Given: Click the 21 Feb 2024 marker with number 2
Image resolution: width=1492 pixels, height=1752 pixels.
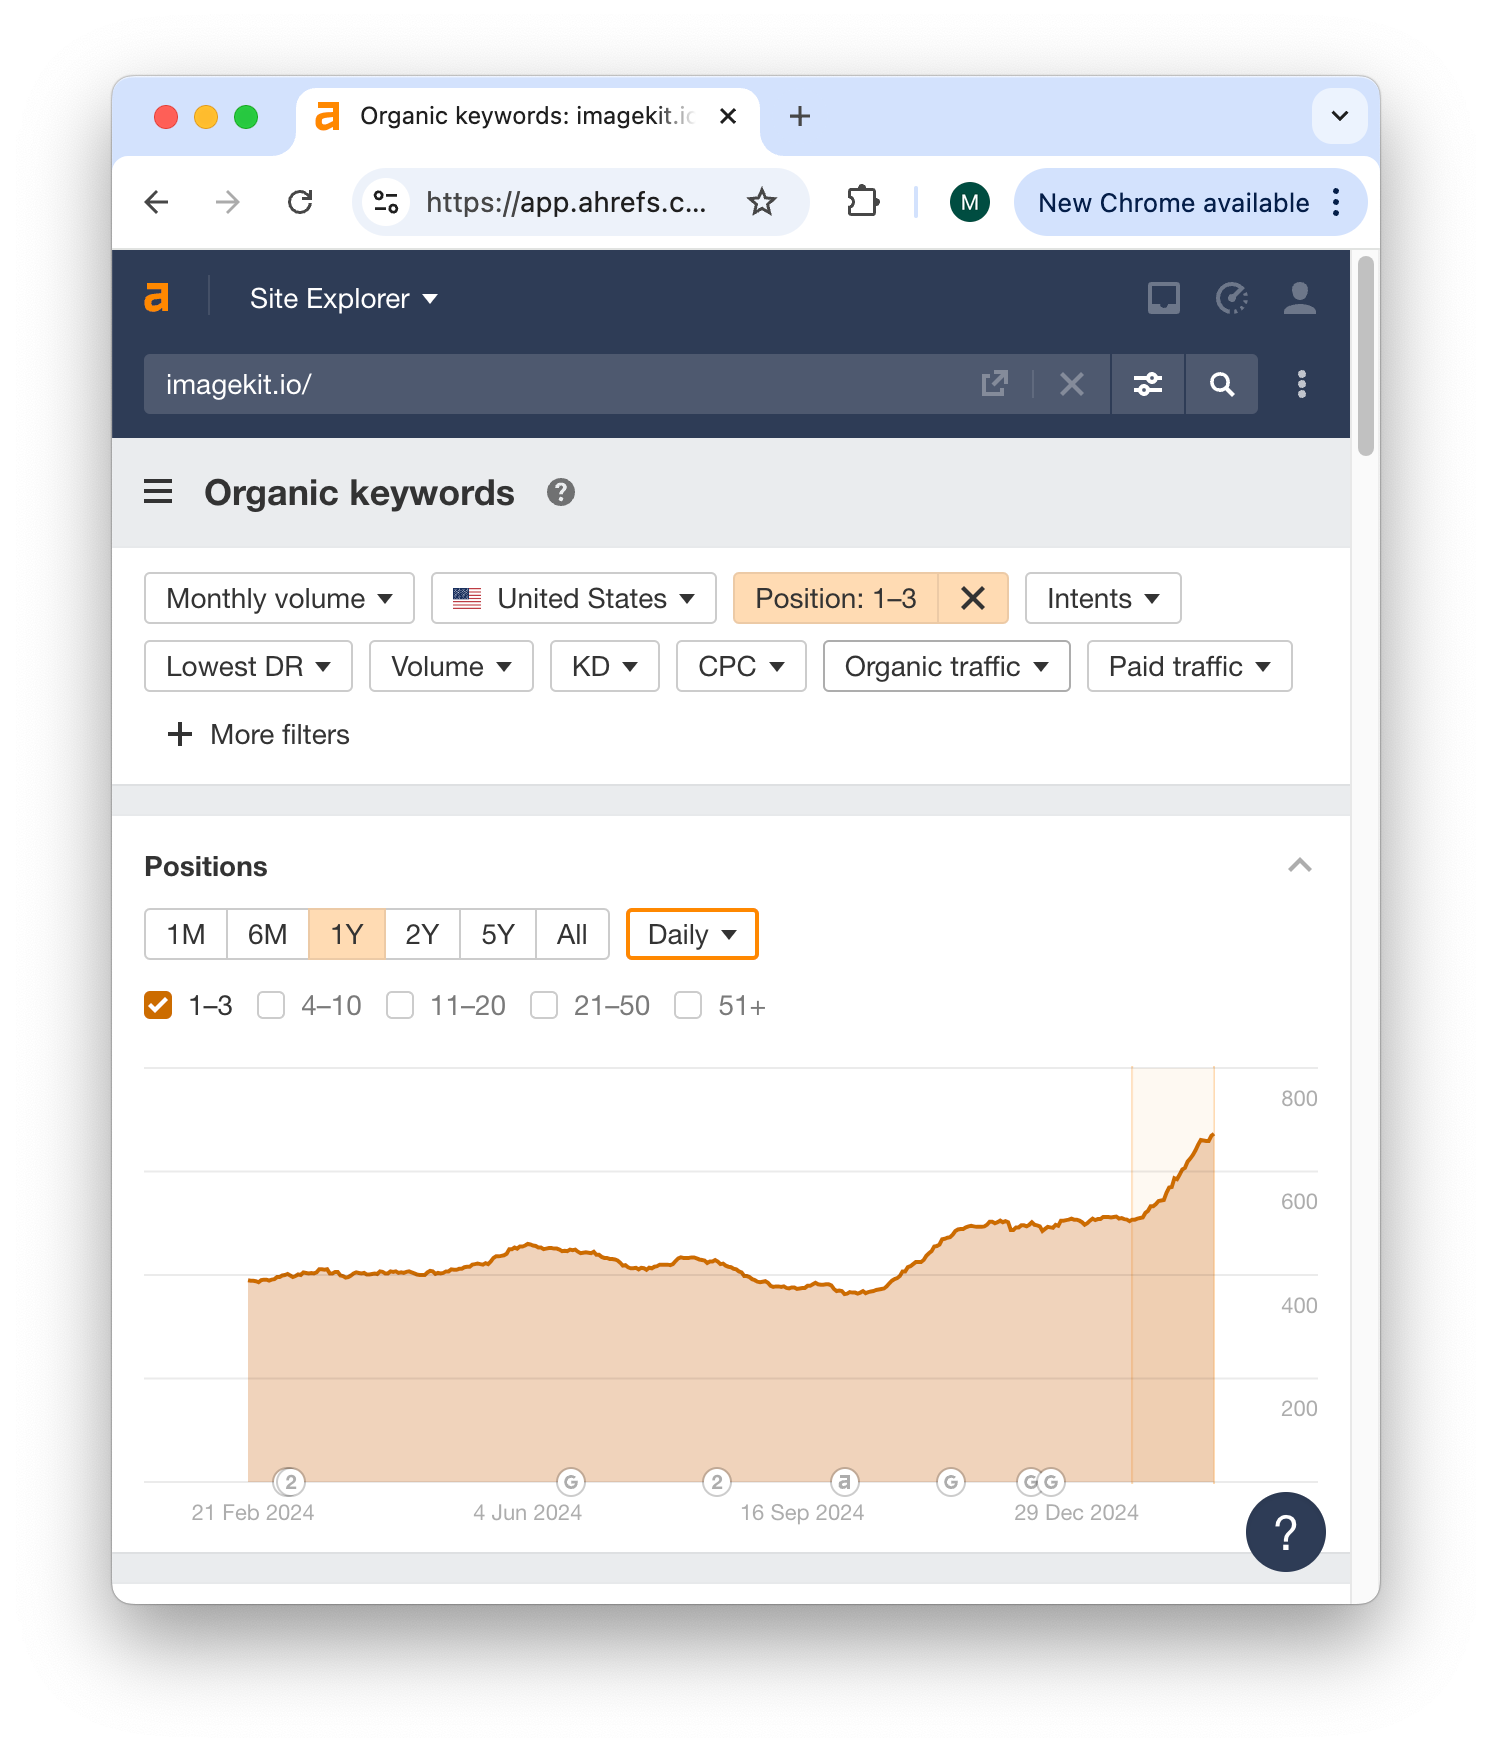Looking at the screenshot, I should (x=290, y=1482).
